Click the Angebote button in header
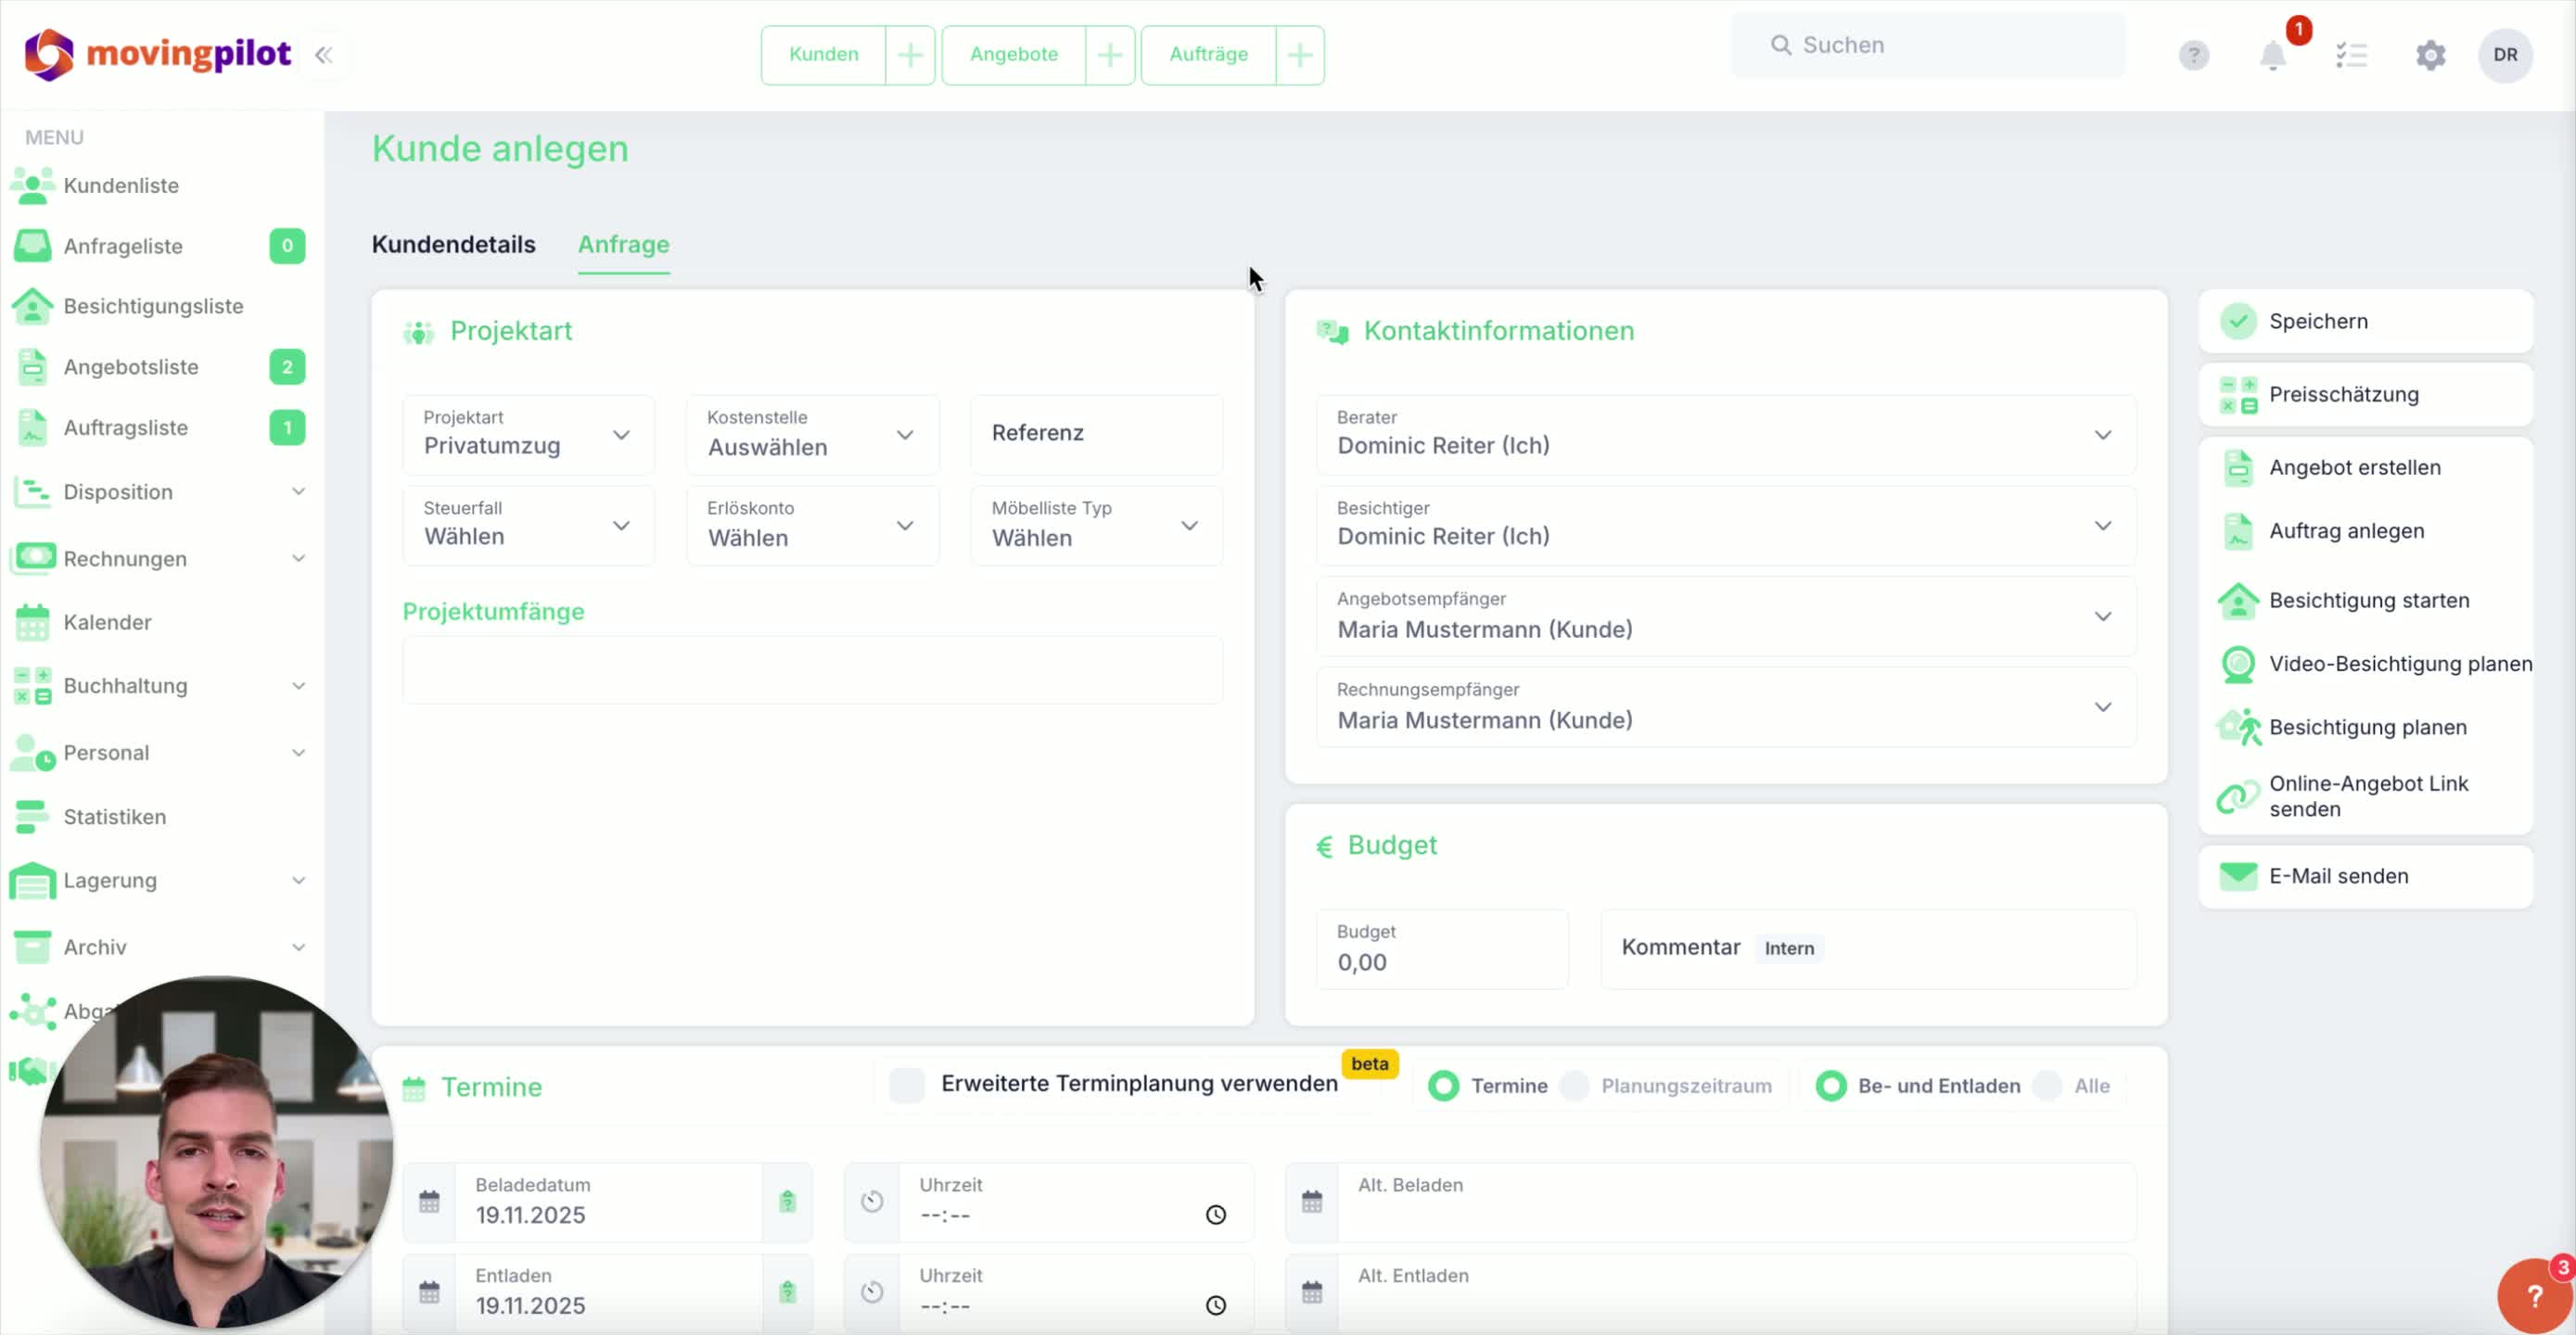This screenshot has height=1335, width=2576. click(x=1014, y=55)
